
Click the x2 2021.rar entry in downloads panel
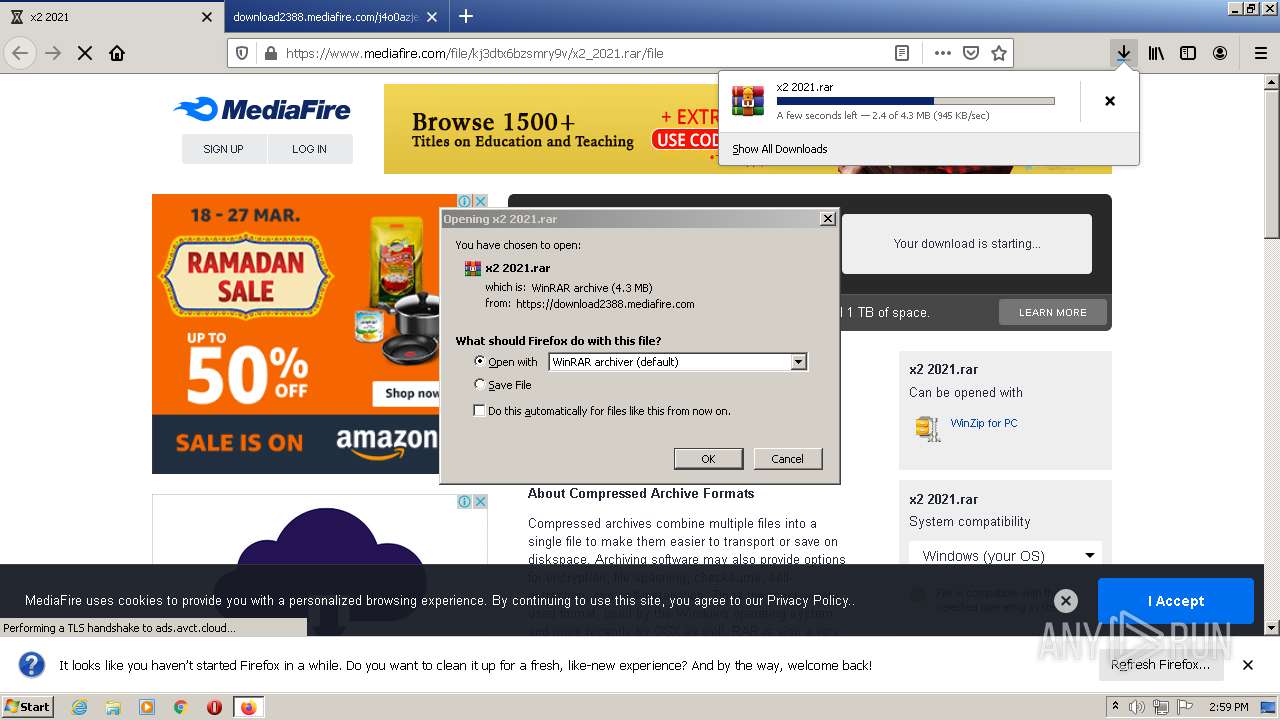(x=928, y=101)
